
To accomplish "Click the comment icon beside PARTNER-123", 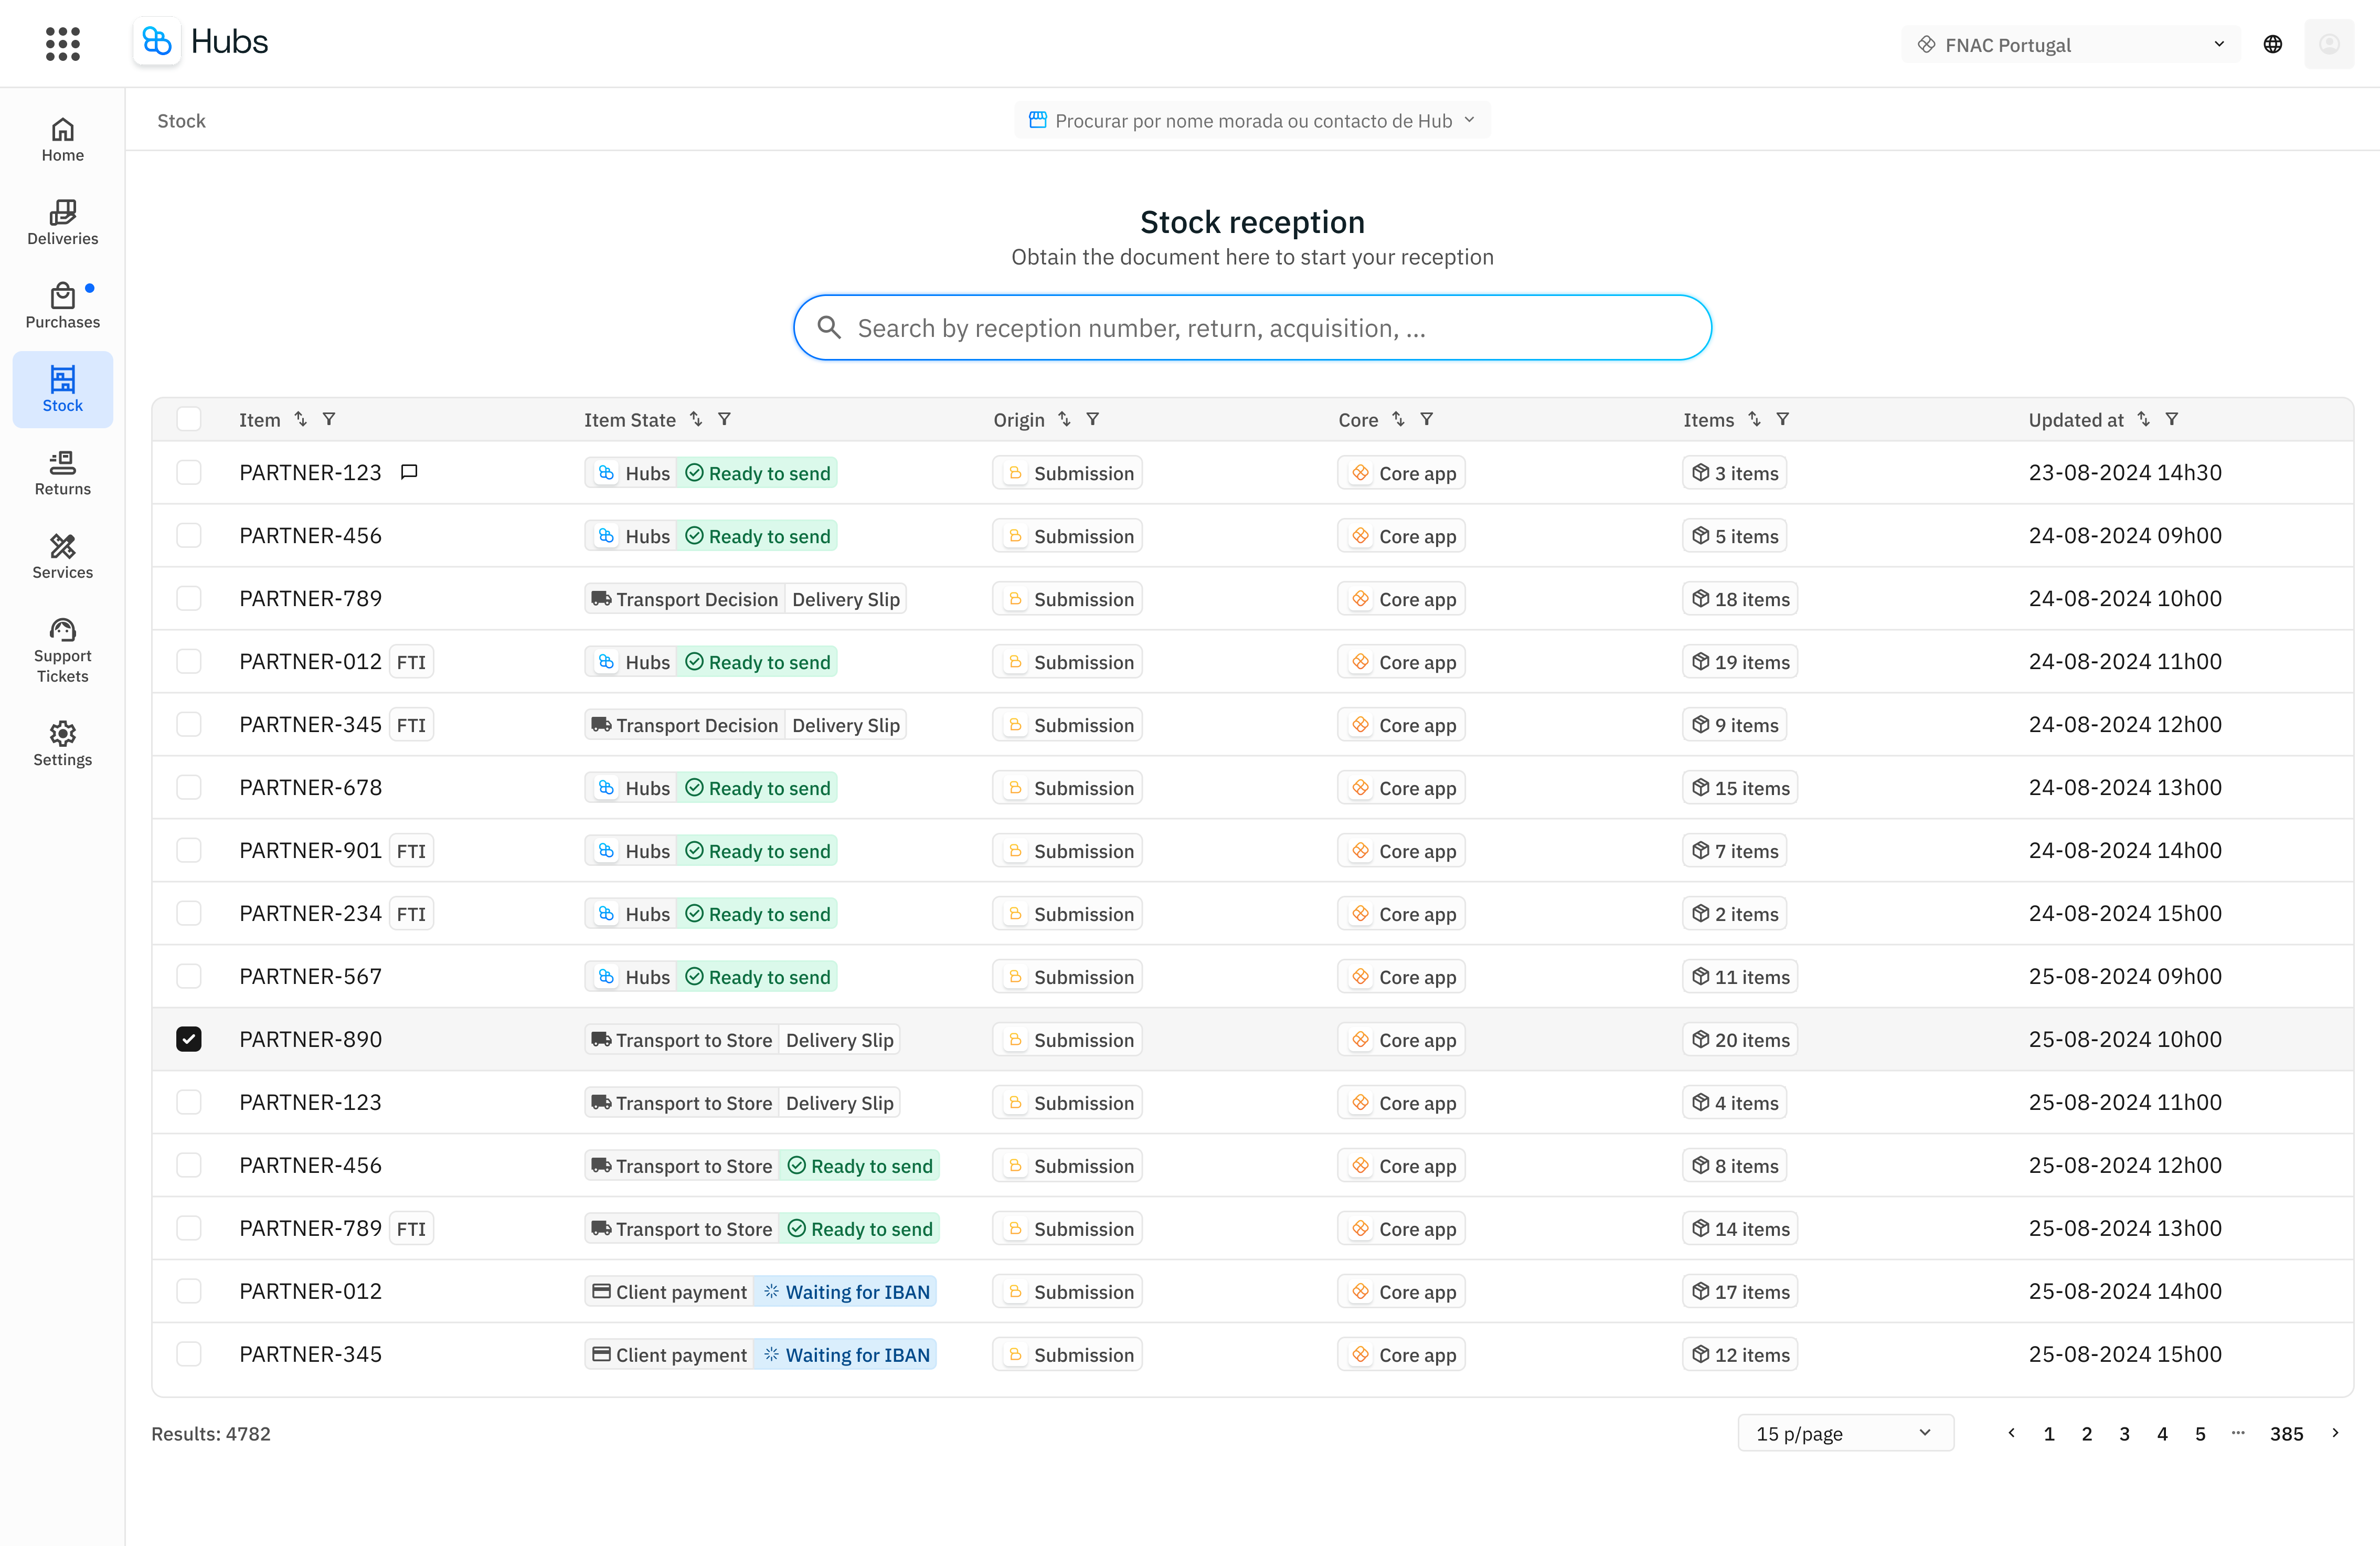I will (409, 471).
